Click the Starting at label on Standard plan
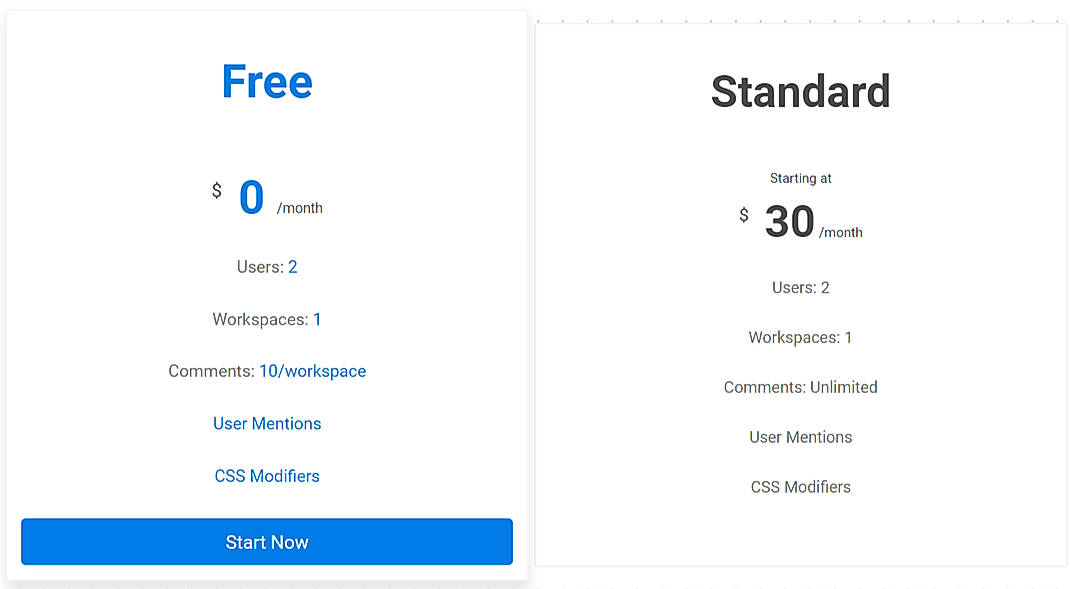This screenshot has height=589, width=1070. (800, 178)
